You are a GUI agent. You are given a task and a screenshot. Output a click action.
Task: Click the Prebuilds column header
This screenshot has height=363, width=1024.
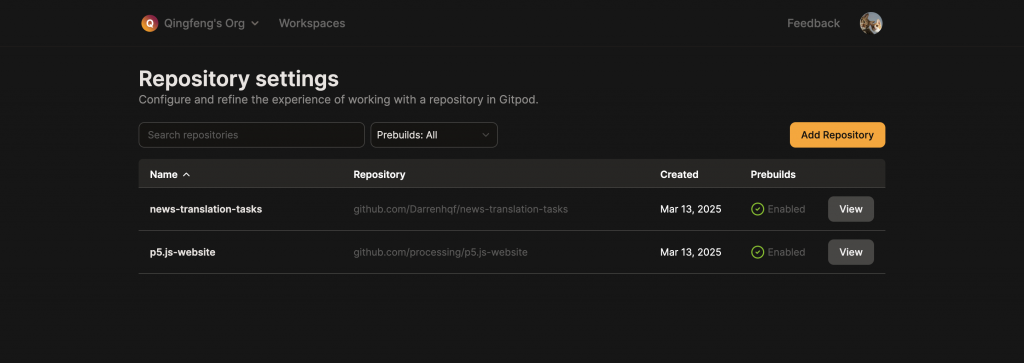coord(773,175)
